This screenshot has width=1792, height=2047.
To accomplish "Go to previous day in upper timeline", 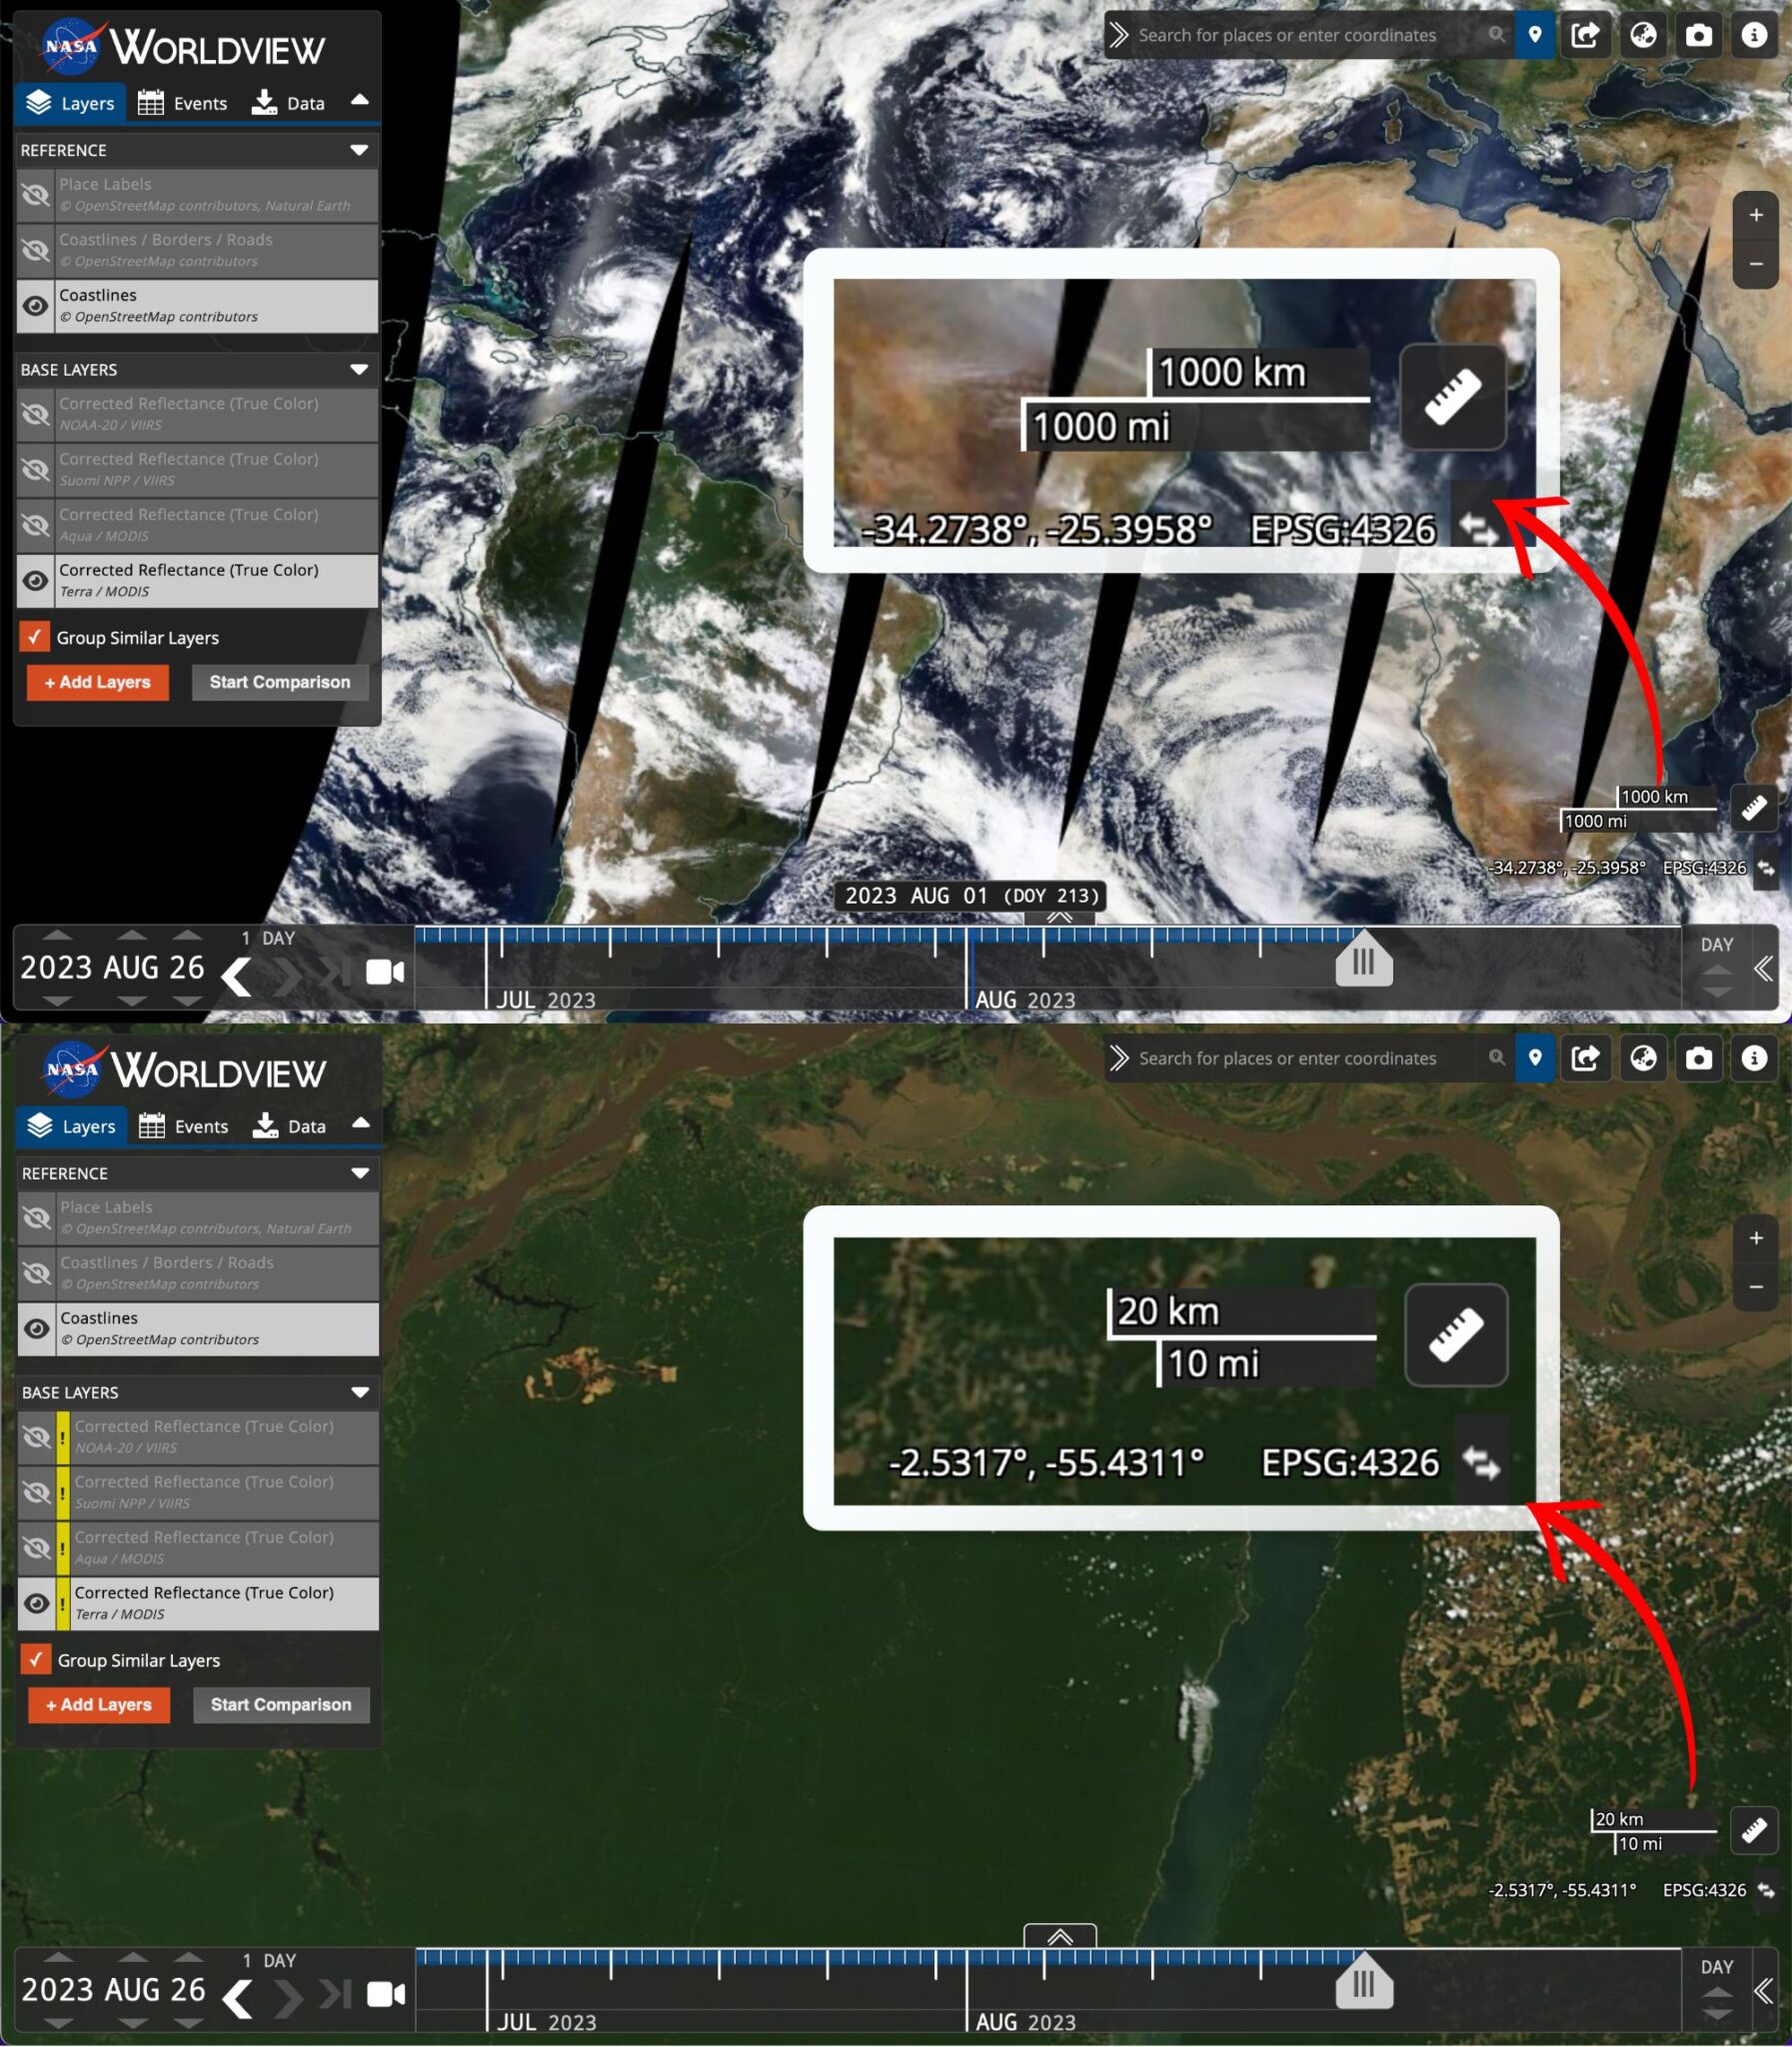I will point(236,976).
